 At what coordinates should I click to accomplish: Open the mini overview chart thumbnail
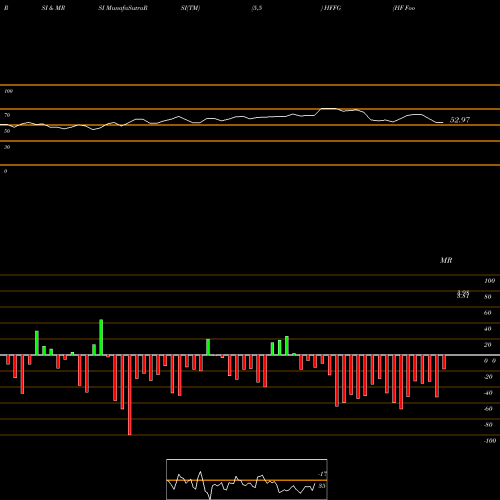pos(247,479)
